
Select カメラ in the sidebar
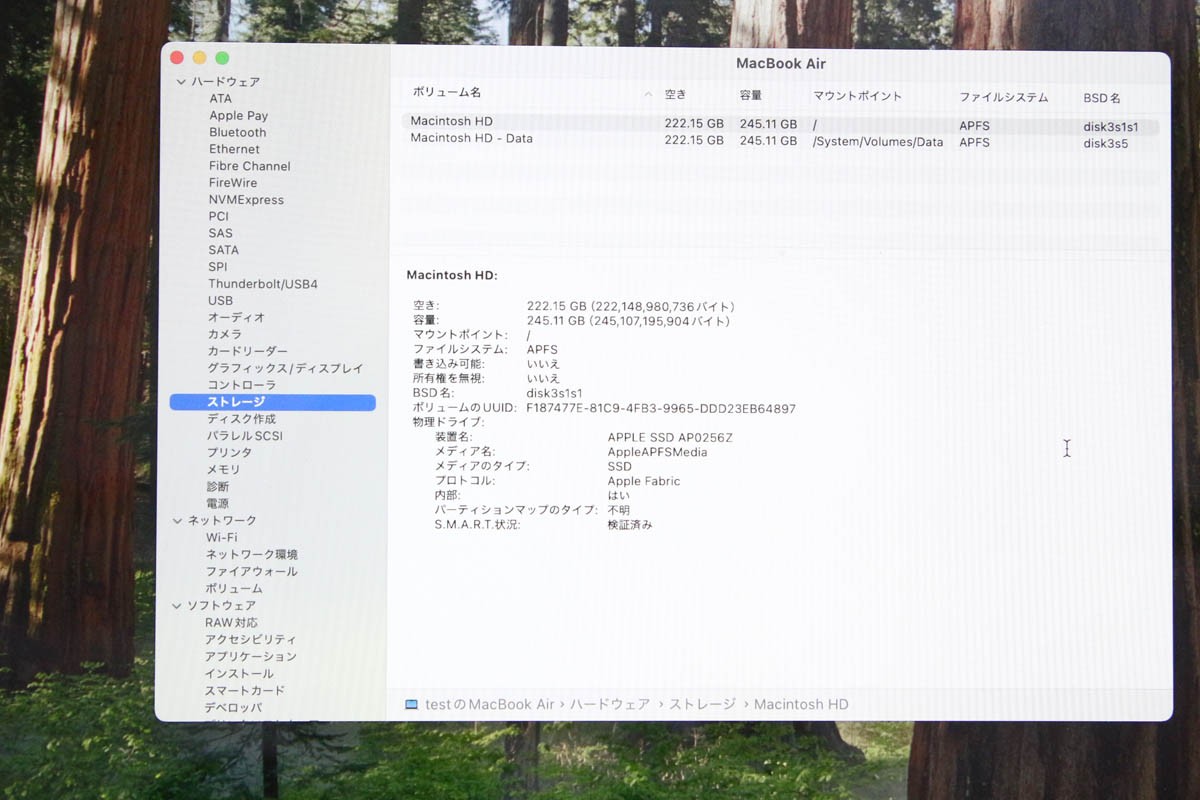click(224, 334)
